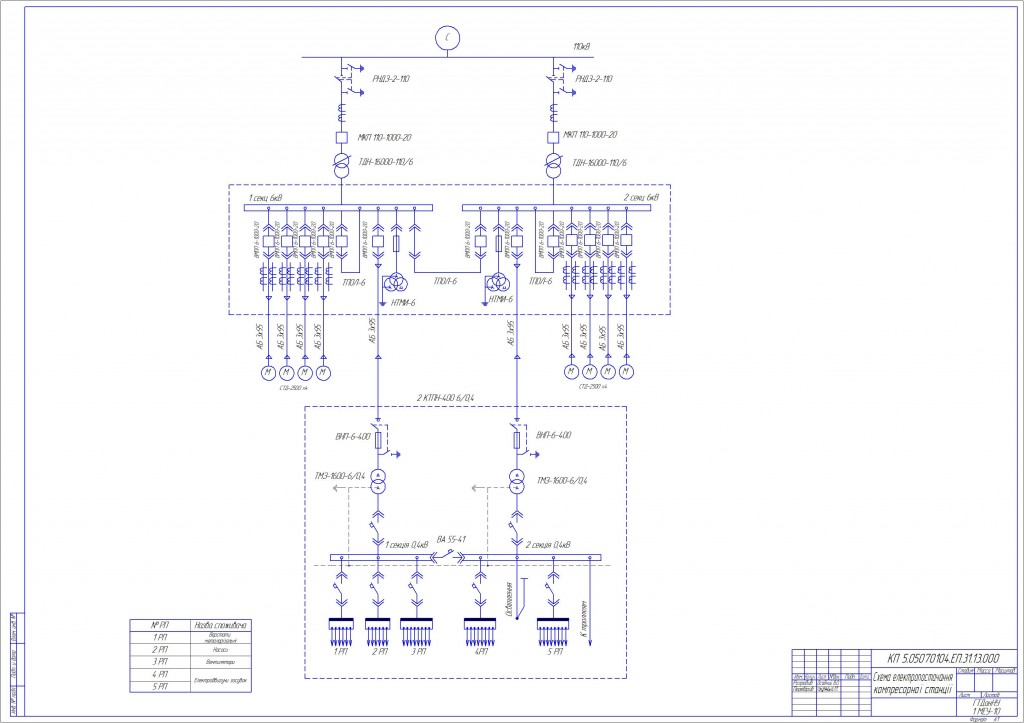Select the '1 секция 0,4кВ' bus label
The width and height of the screenshot is (1024, 723).
407,544
